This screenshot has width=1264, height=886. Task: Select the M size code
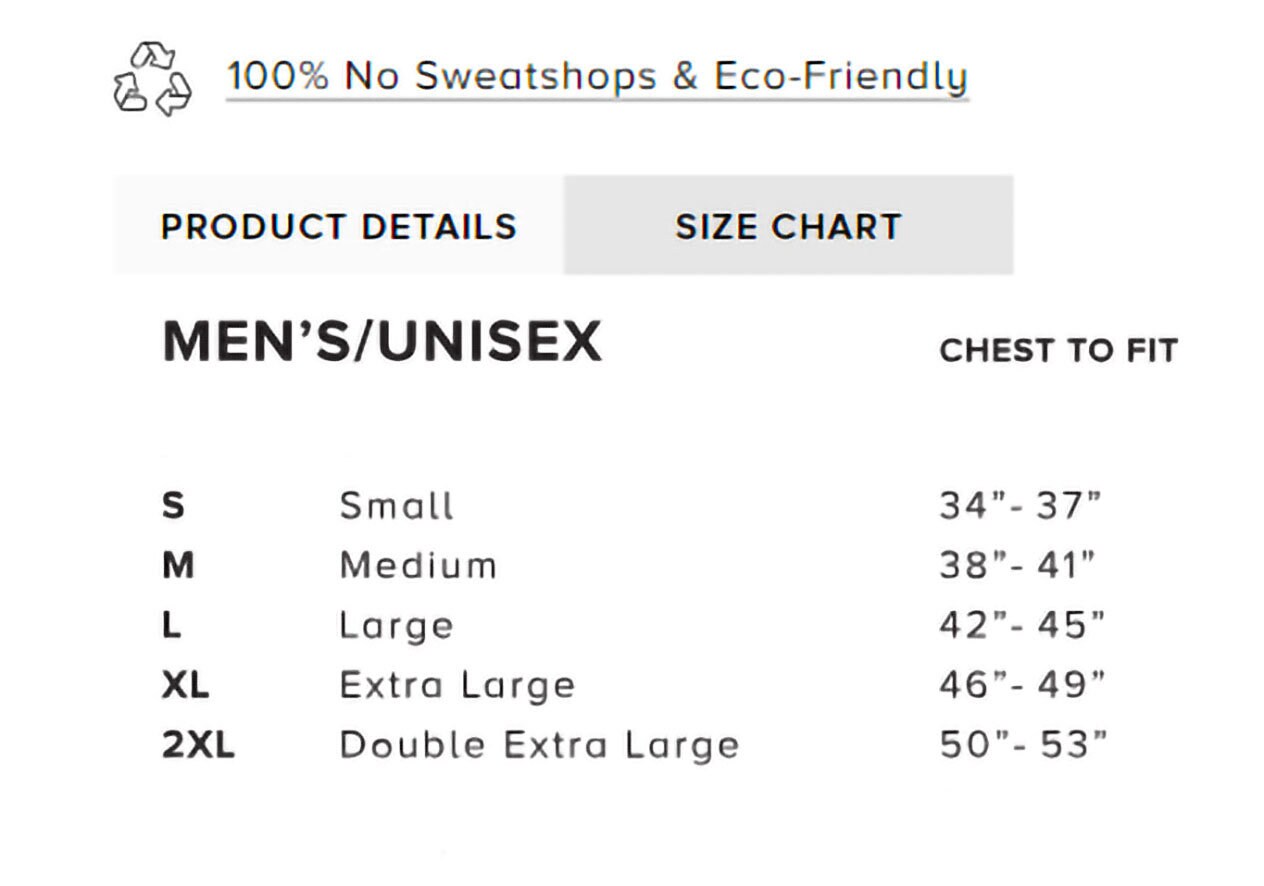click(x=178, y=566)
